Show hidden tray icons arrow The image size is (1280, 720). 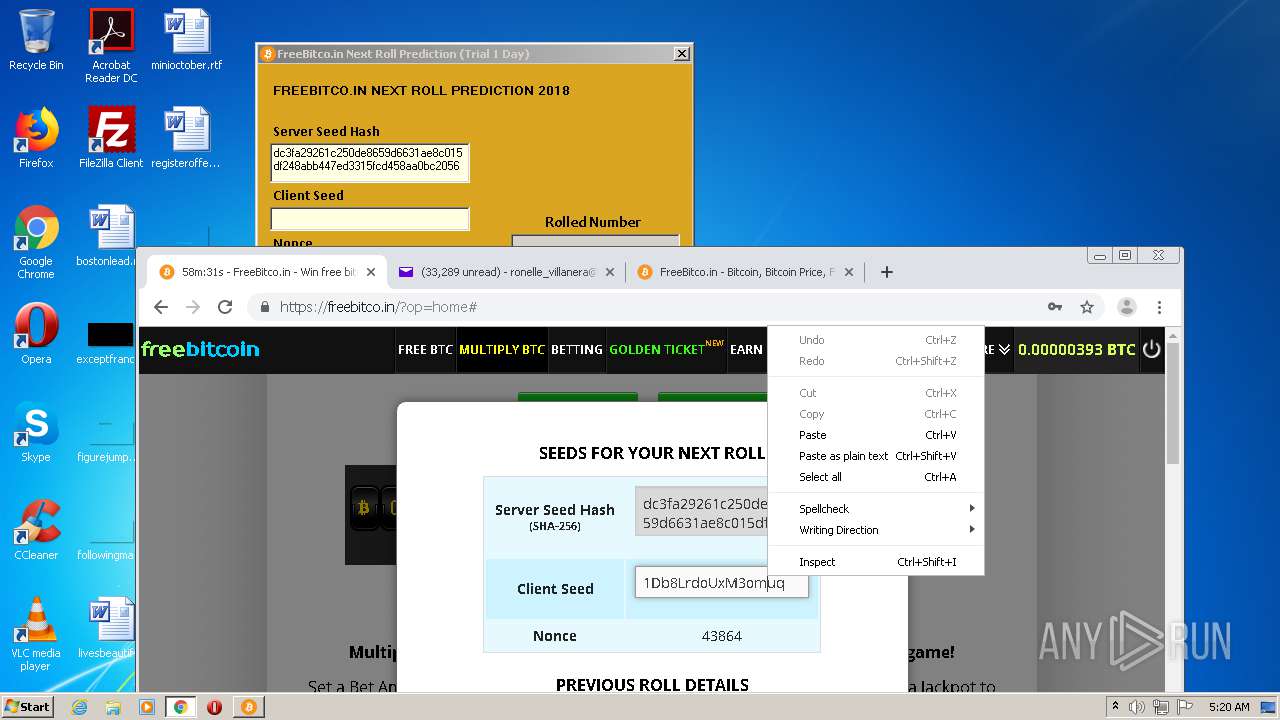pos(1115,707)
